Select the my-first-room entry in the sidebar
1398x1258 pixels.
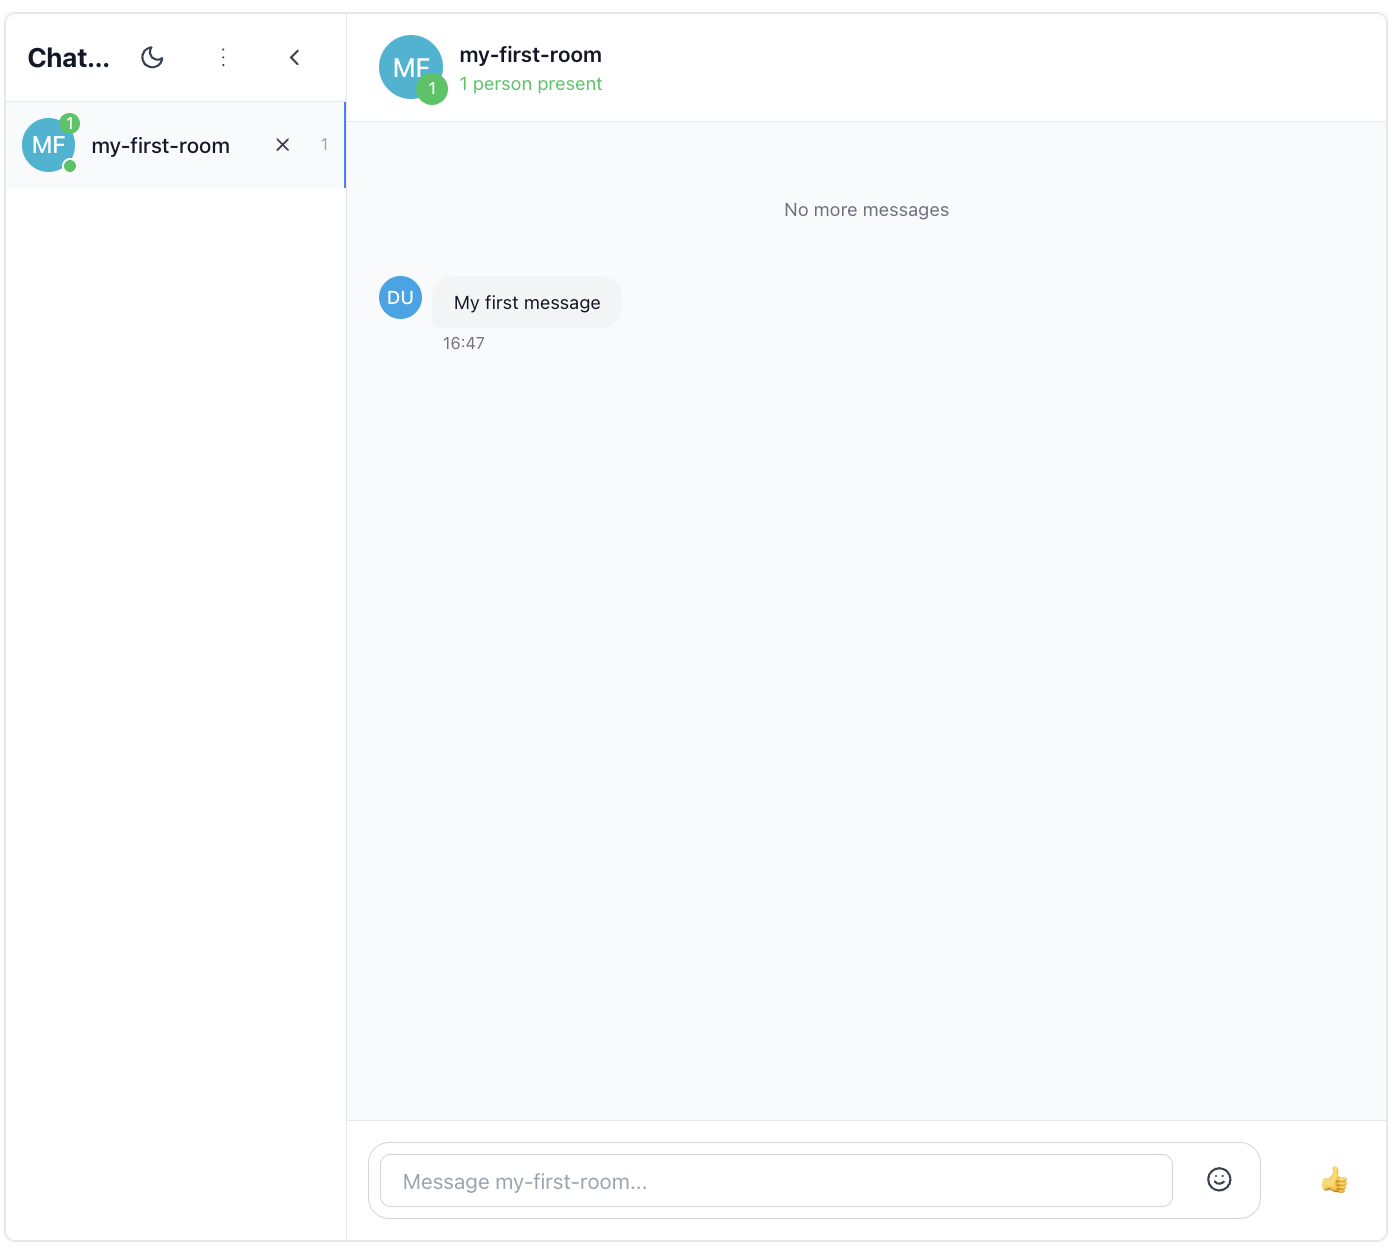tap(160, 144)
